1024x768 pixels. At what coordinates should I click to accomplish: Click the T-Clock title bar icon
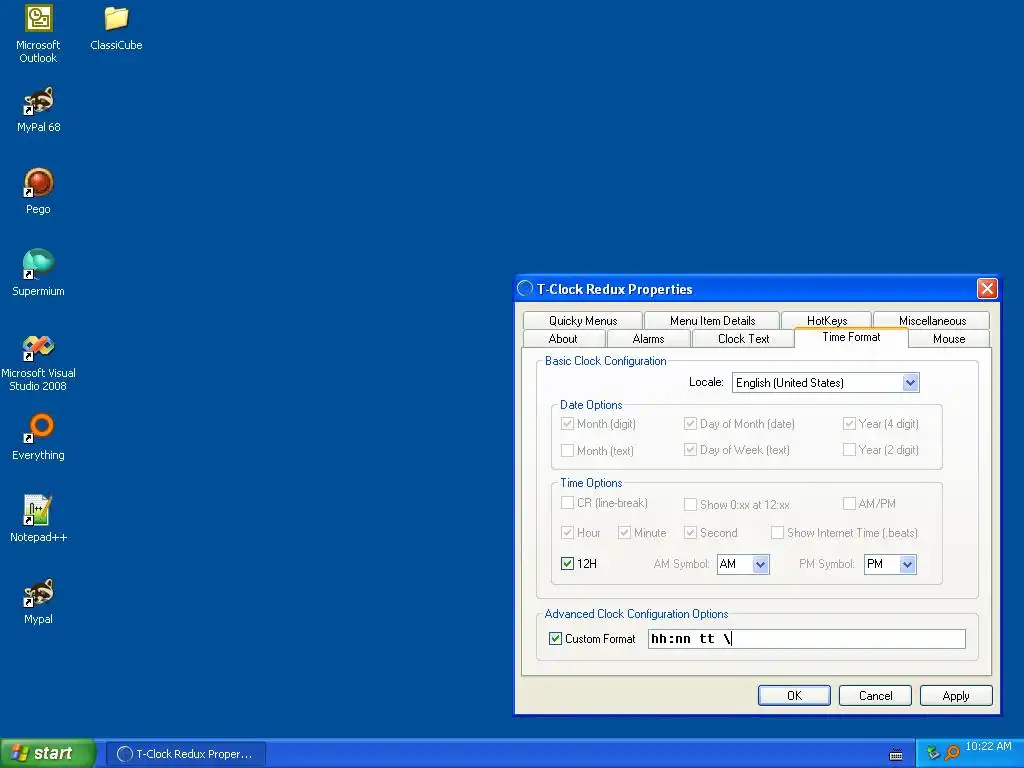(x=525, y=289)
